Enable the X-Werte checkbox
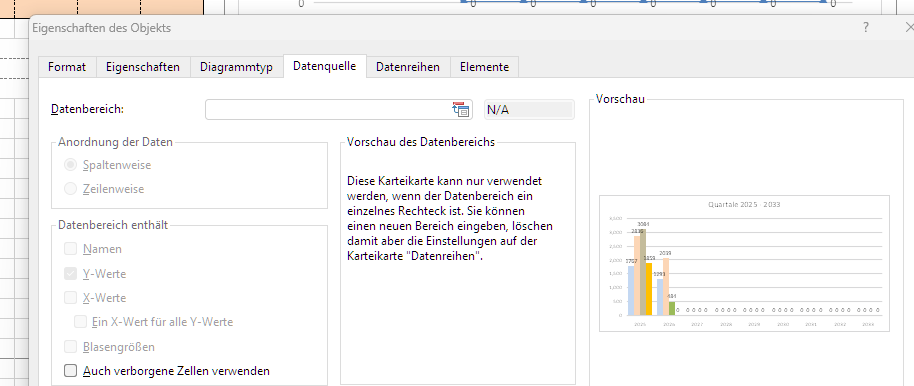The image size is (914, 386). (71, 298)
